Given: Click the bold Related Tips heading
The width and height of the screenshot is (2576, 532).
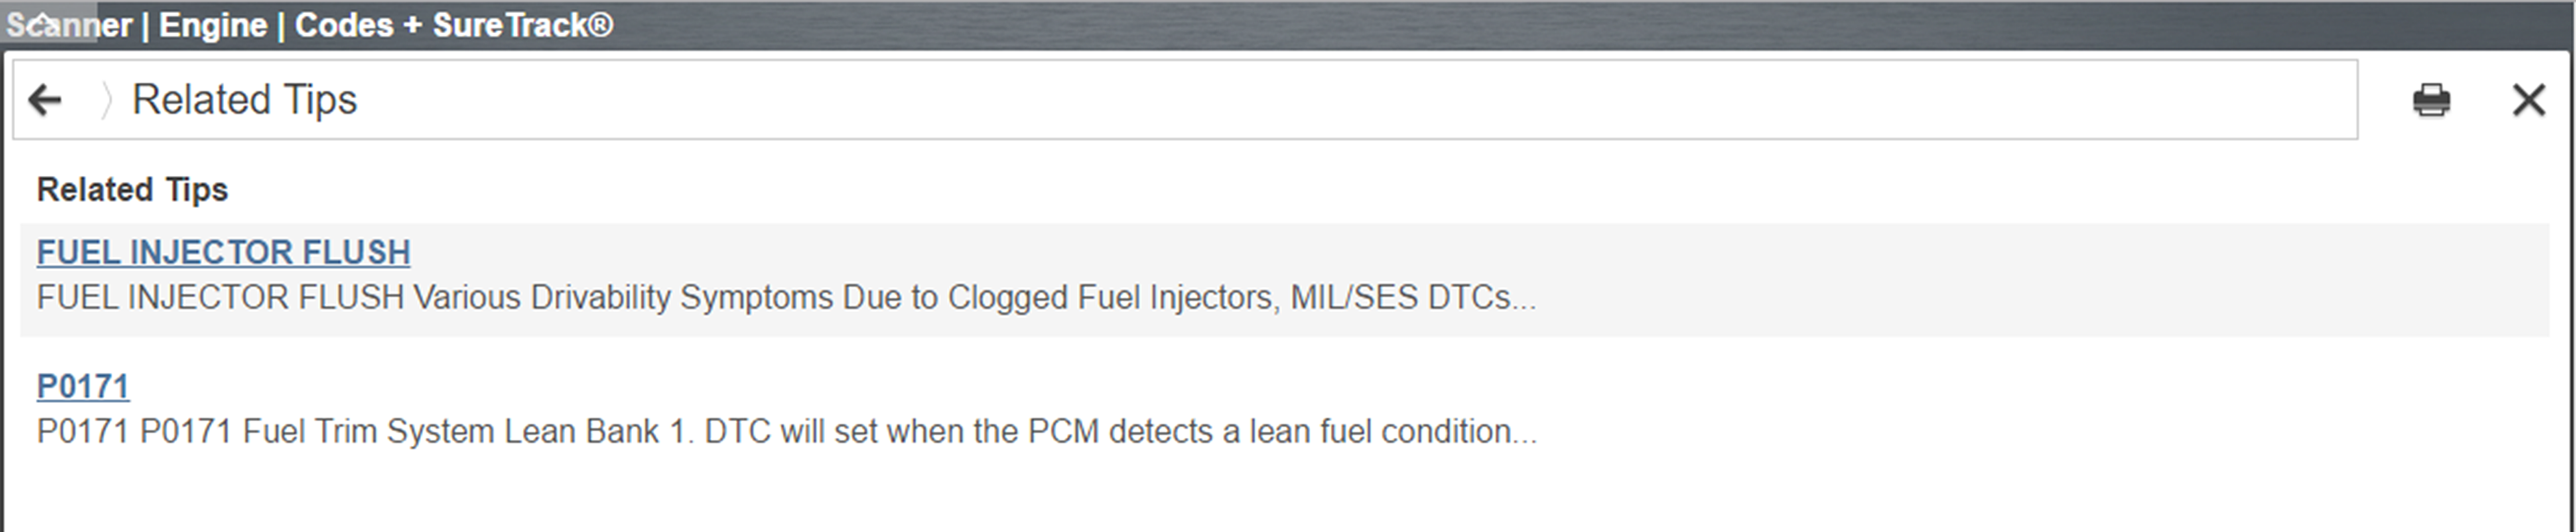Looking at the screenshot, I should click(132, 190).
